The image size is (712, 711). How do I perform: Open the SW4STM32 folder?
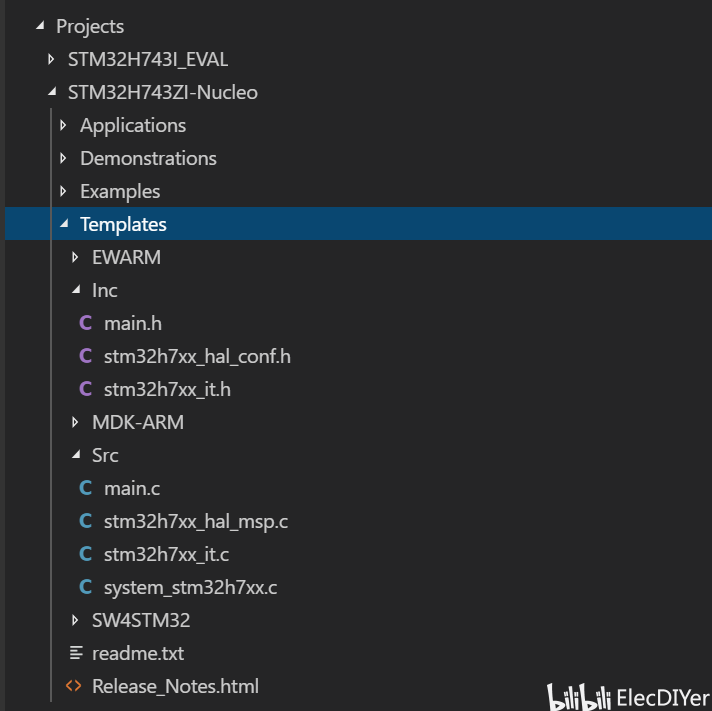tap(140, 620)
